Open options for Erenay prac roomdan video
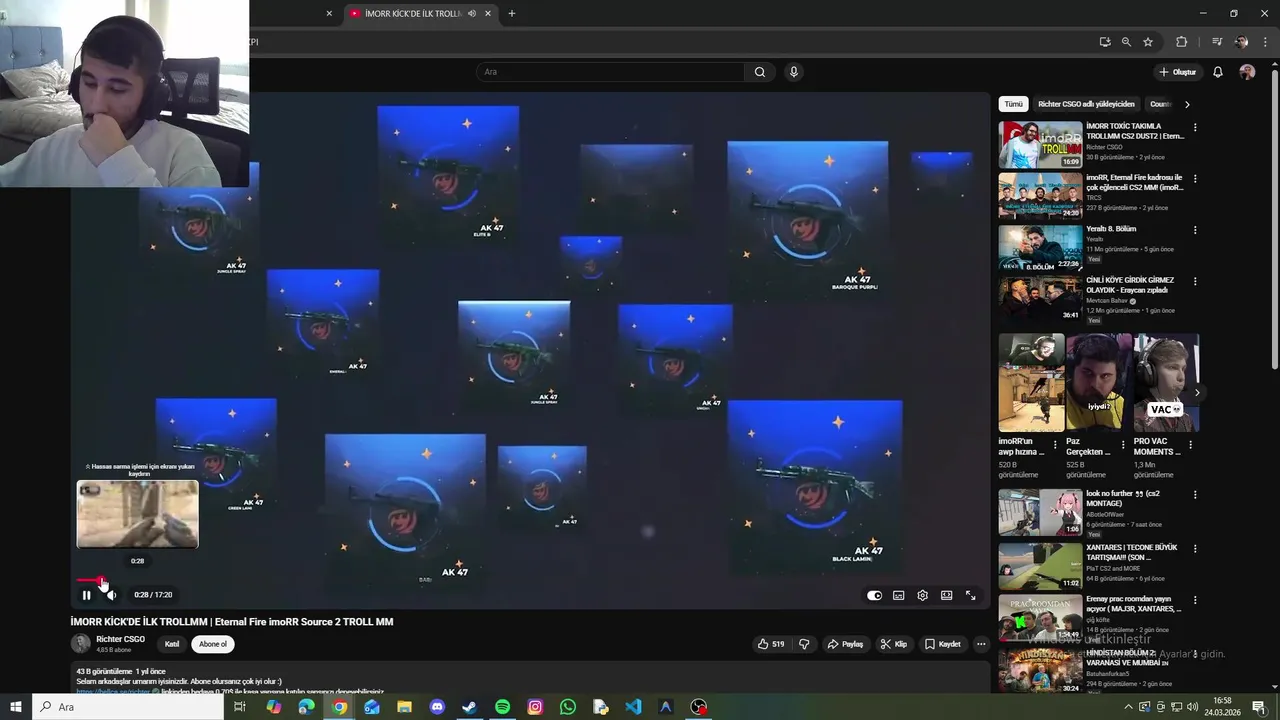 (x=1195, y=601)
